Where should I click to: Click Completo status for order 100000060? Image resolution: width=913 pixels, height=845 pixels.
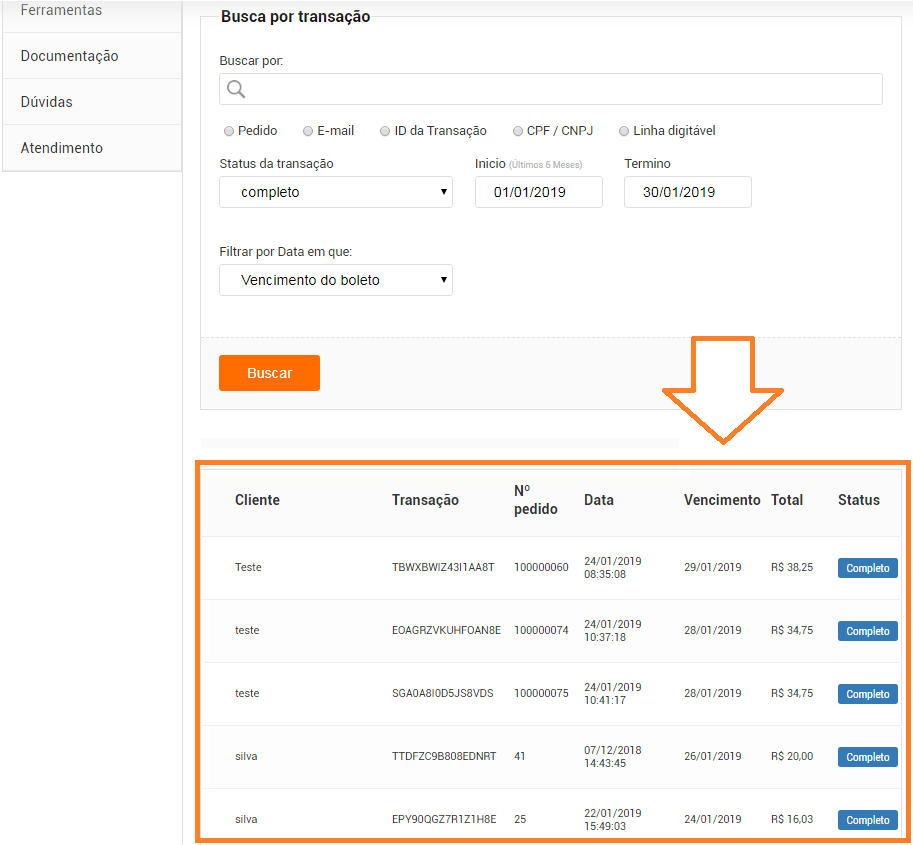[x=868, y=568]
